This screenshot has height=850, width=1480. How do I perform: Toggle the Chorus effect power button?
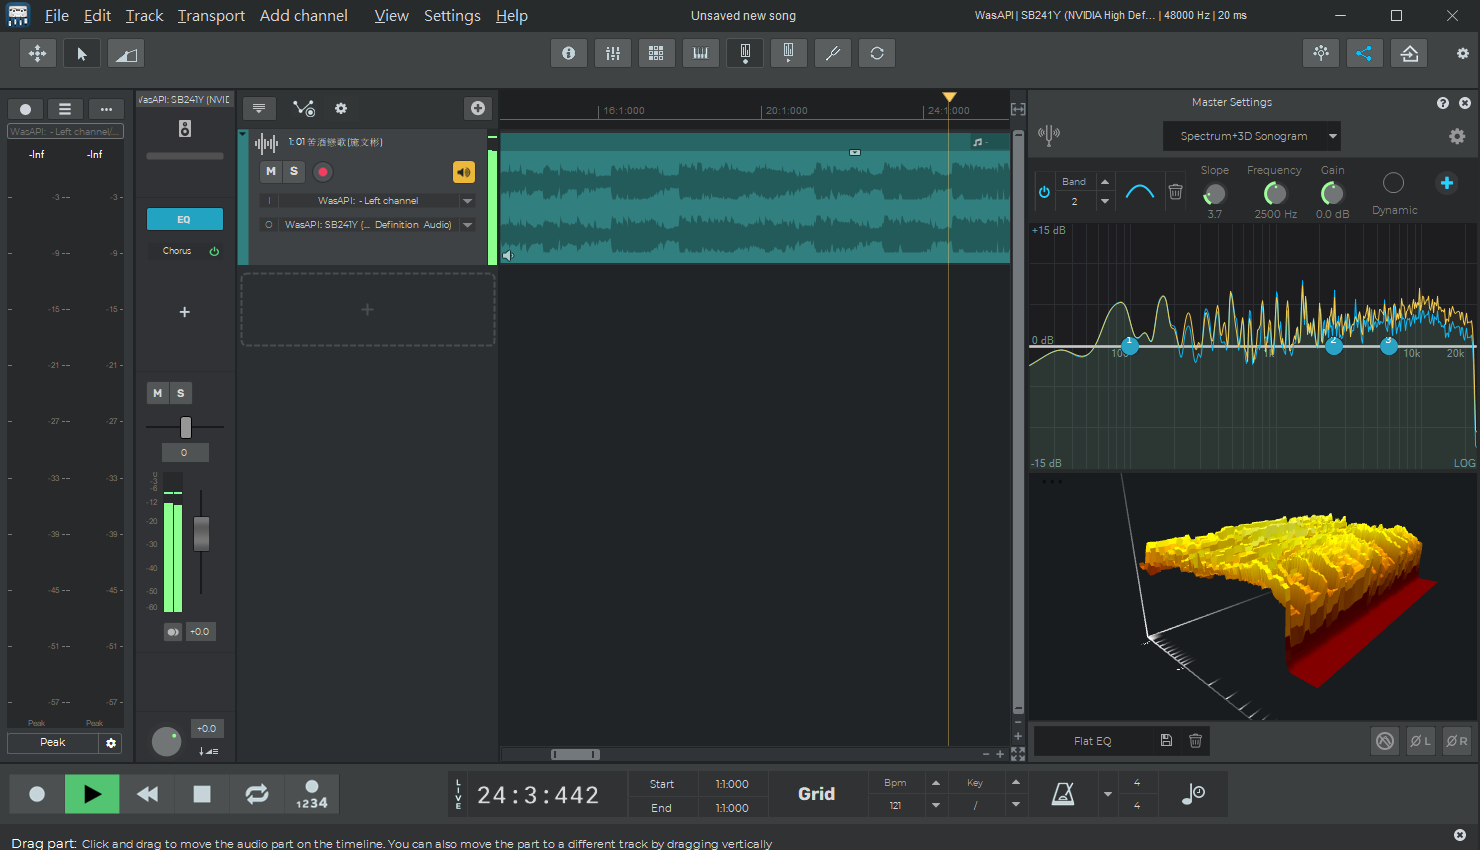[214, 251]
